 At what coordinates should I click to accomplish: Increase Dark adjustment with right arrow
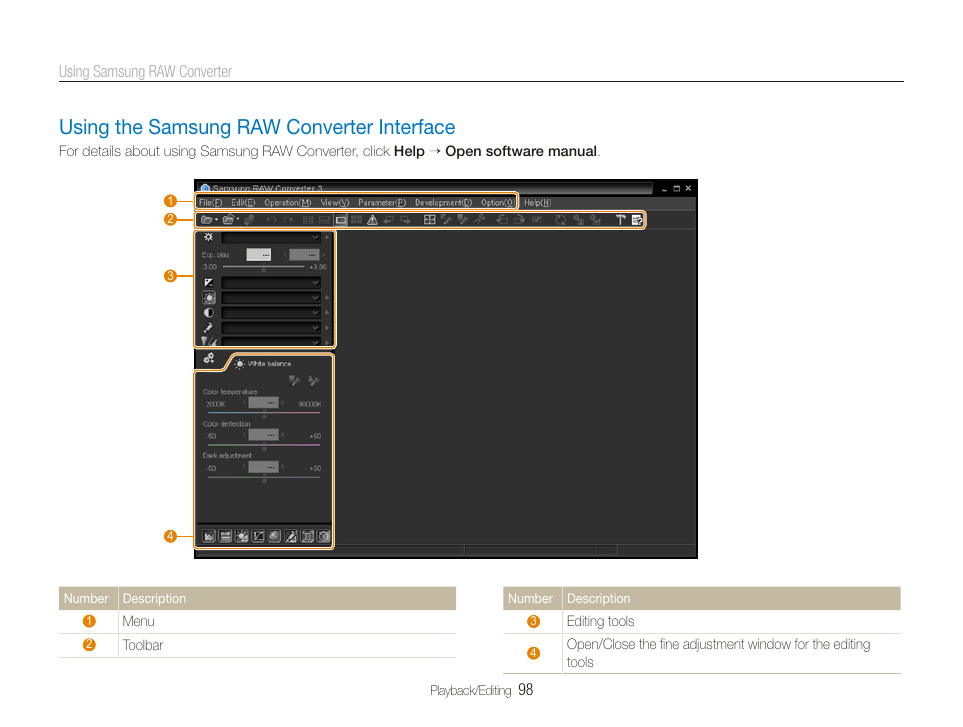coord(283,467)
